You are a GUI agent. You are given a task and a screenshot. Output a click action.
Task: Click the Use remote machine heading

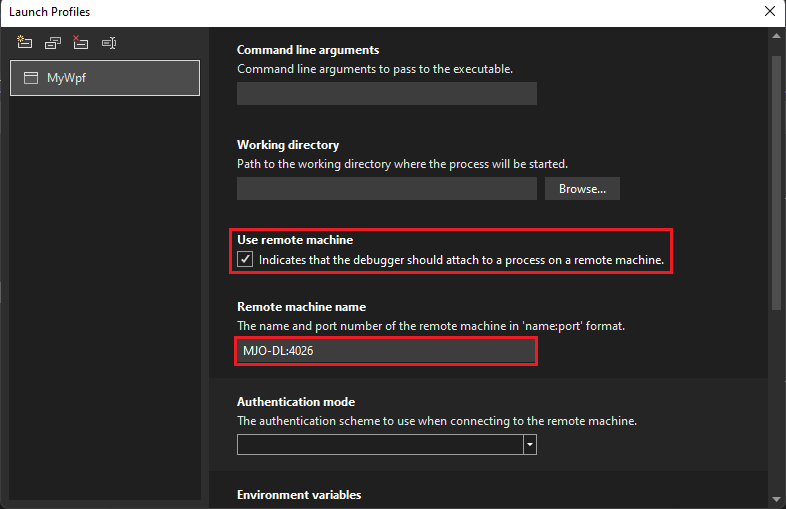tap(295, 240)
